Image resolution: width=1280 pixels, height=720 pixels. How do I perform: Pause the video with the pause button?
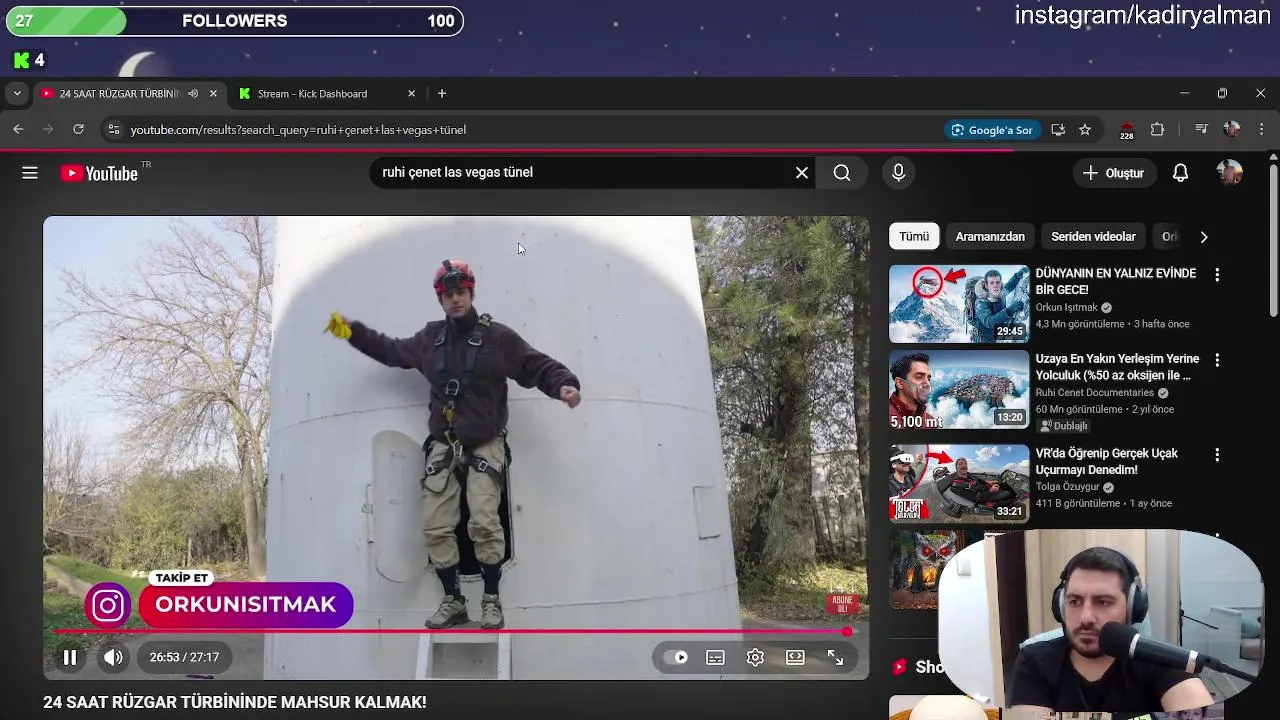point(70,657)
